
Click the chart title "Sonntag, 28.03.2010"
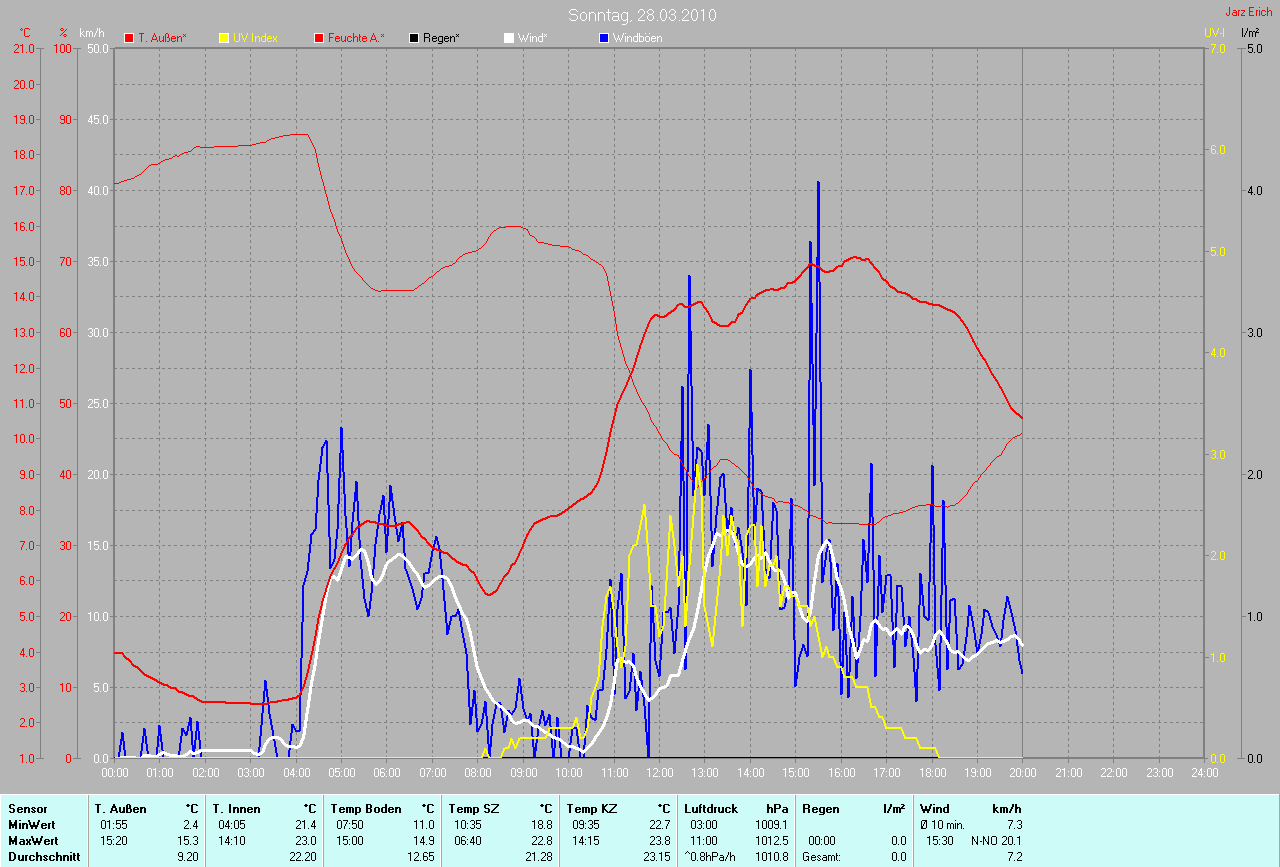pos(642,15)
